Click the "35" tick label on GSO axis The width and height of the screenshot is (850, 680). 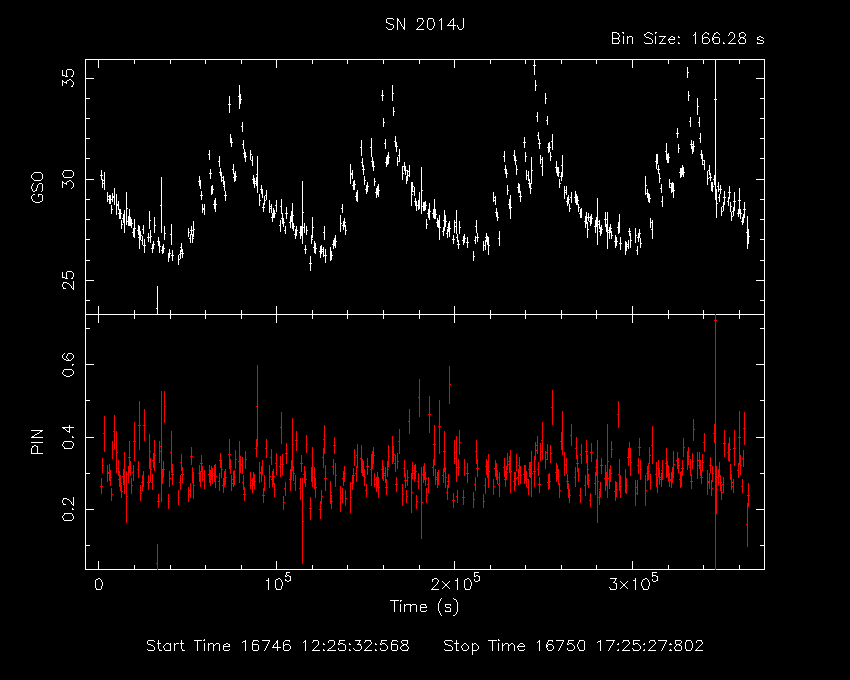click(69, 79)
